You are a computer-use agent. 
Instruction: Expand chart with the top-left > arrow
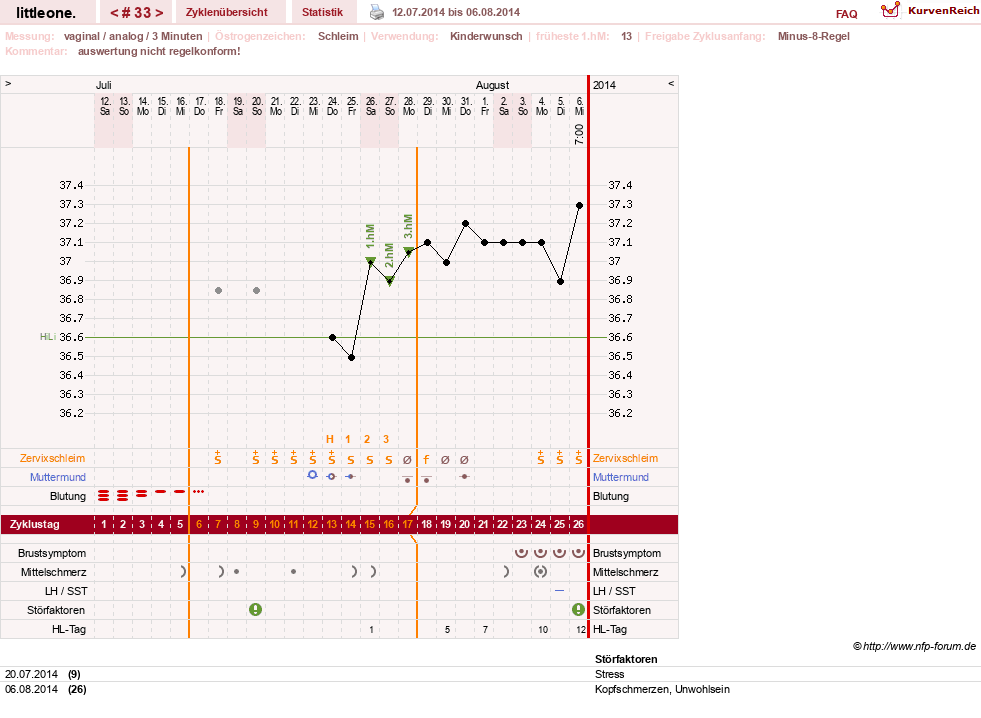click(8, 83)
